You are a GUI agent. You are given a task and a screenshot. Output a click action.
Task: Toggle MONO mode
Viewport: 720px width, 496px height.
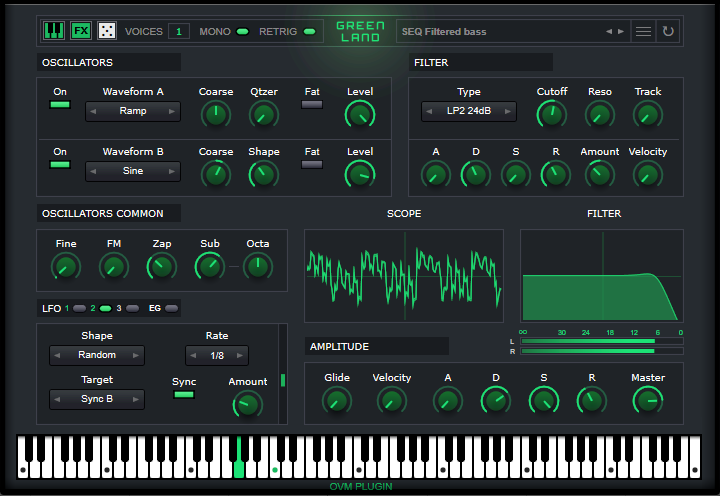[x=242, y=32]
